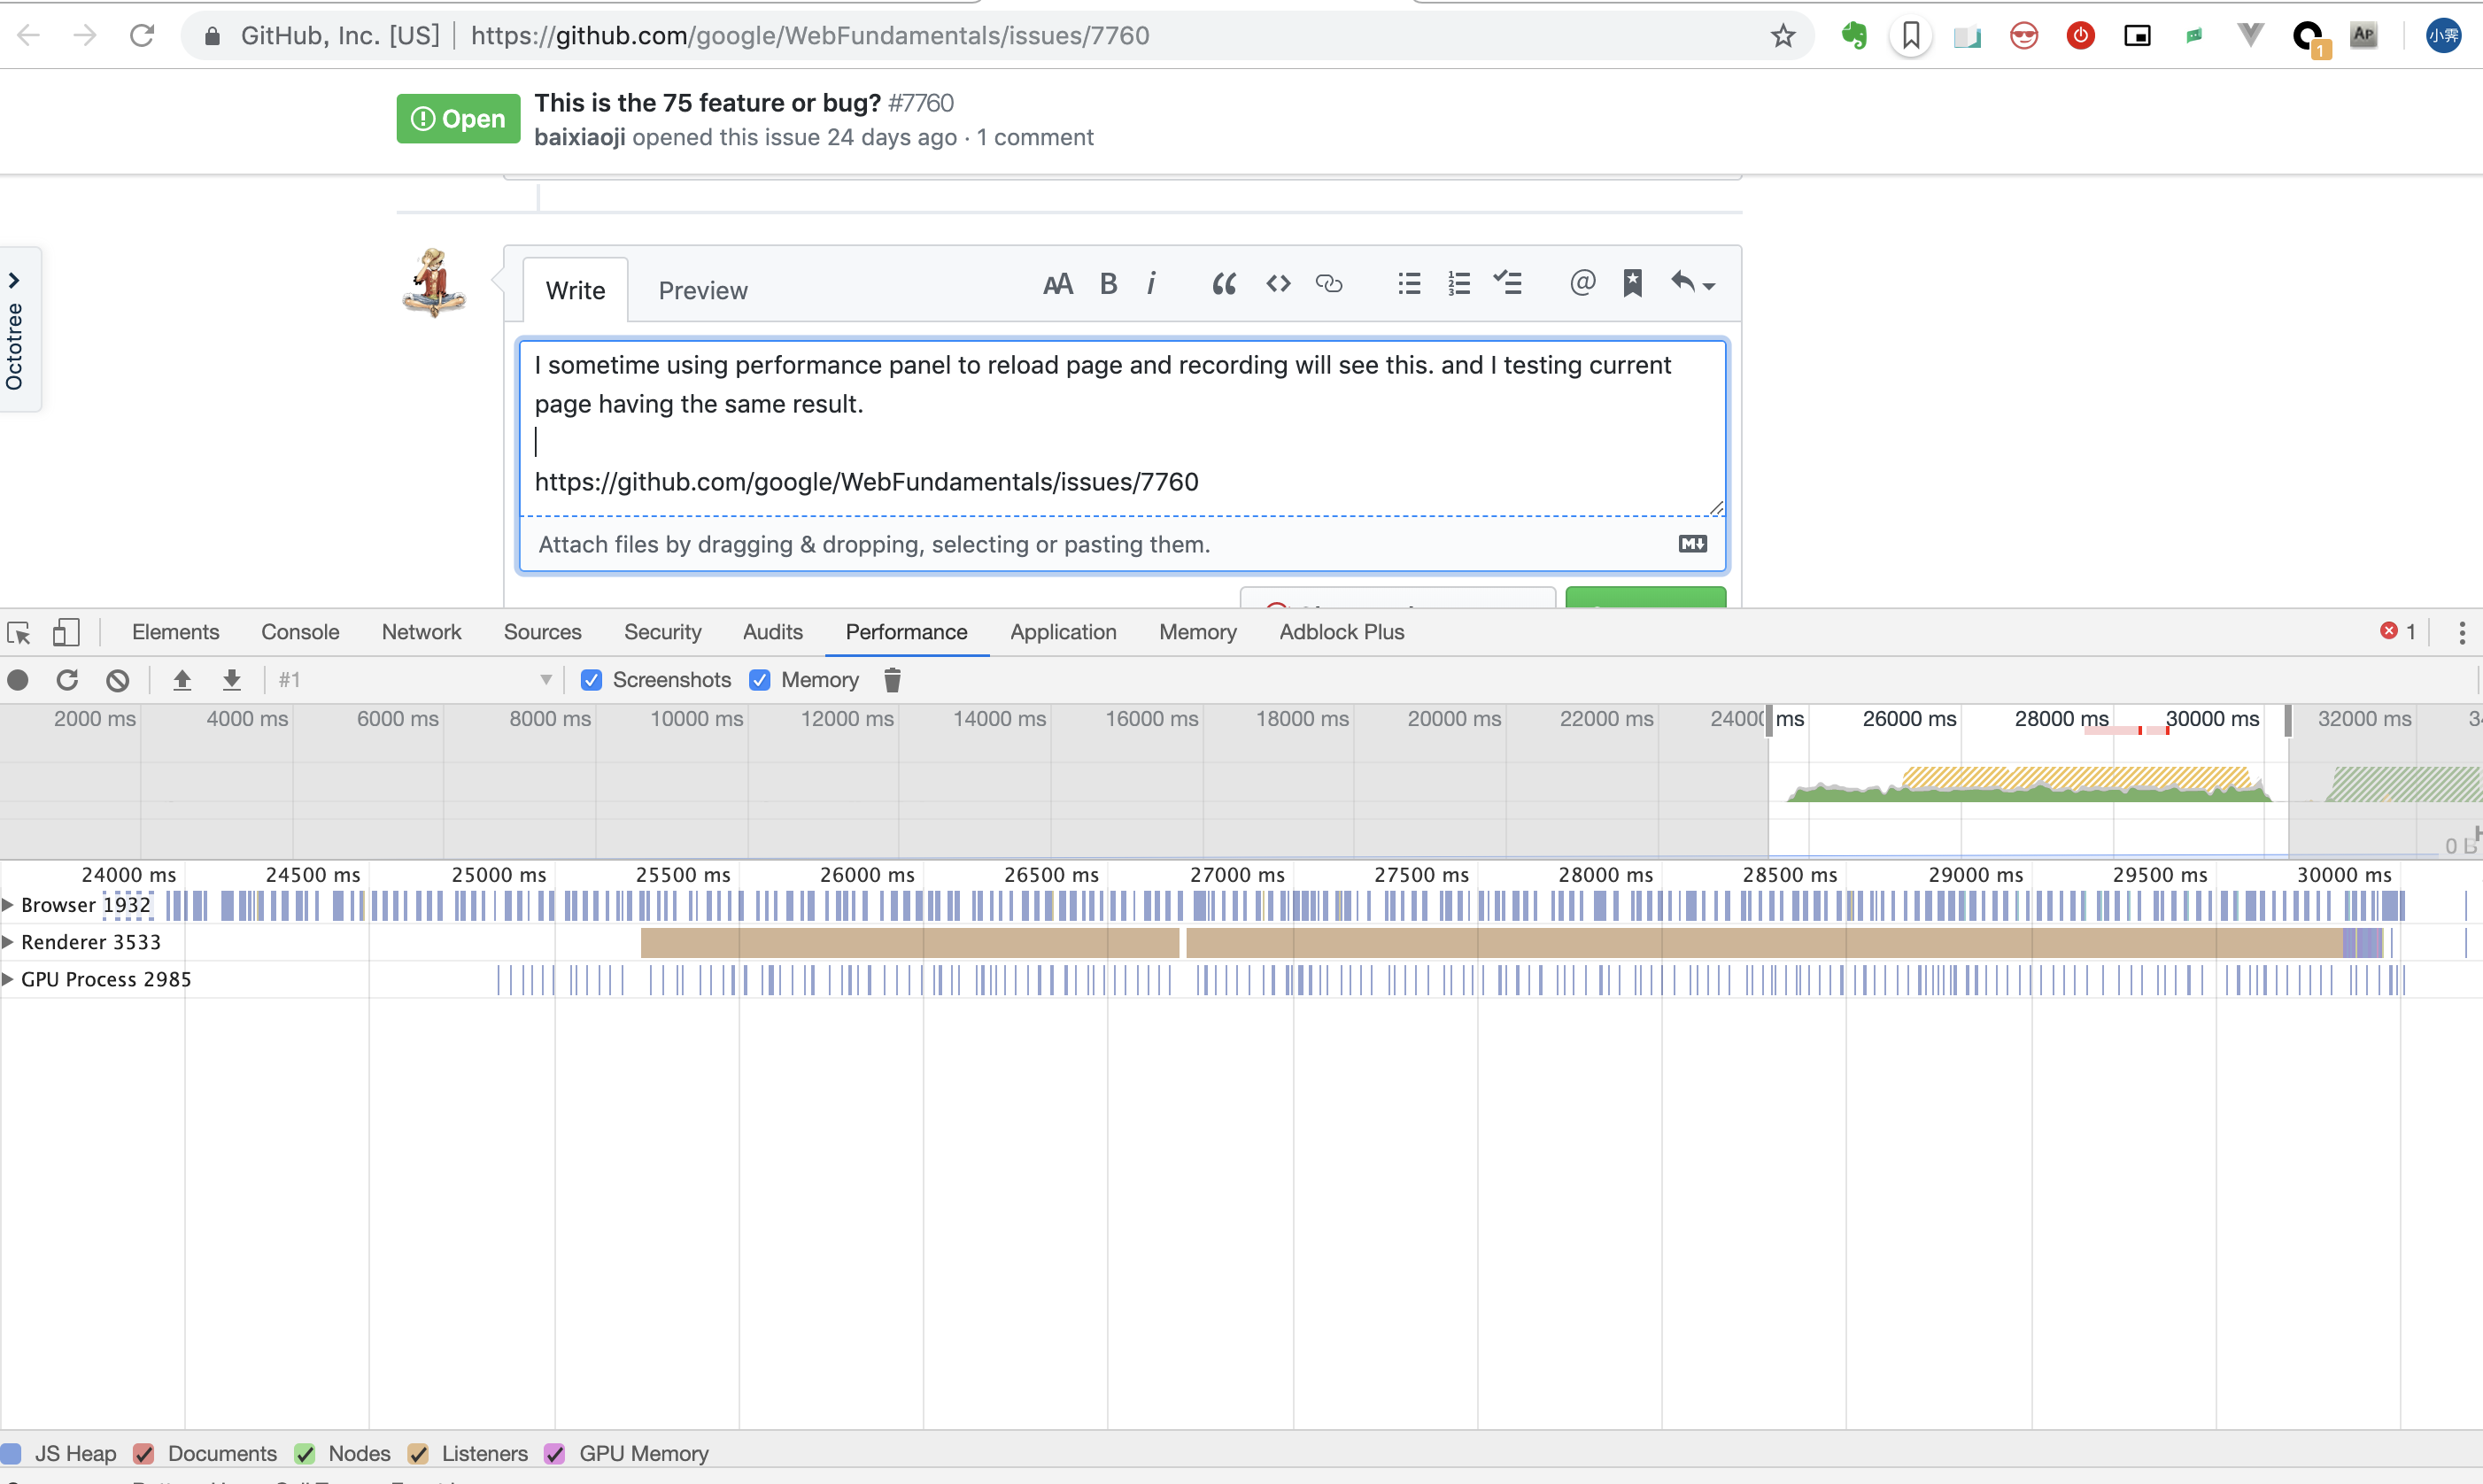Insert a bulleted list in the comment
This screenshot has width=2483, height=1484.
pyautogui.click(x=1408, y=284)
